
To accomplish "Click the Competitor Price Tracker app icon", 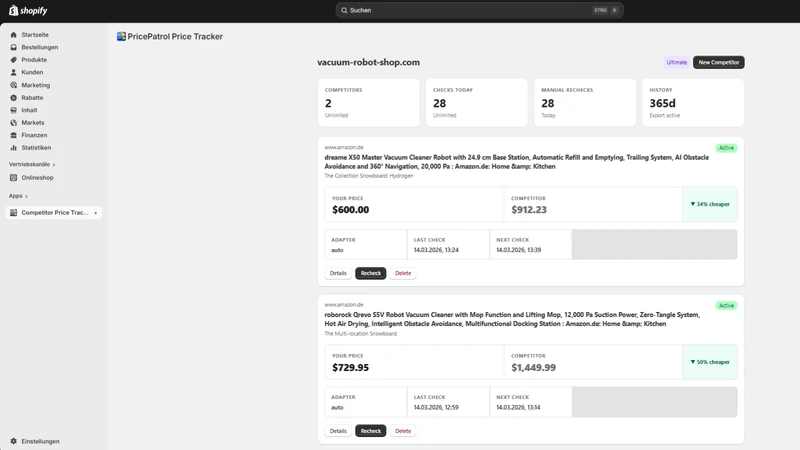I will [x=14, y=213].
